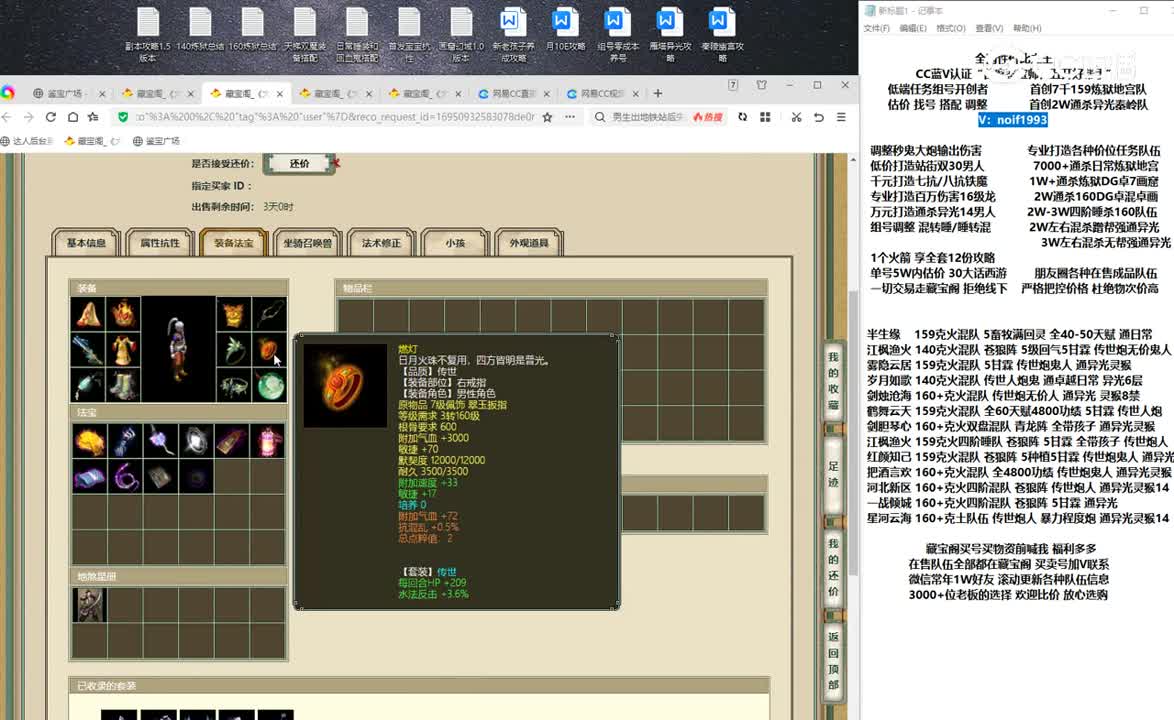Select the boots equipment slot
This screenshot has width=1174, height=720.
pos(124,385)
